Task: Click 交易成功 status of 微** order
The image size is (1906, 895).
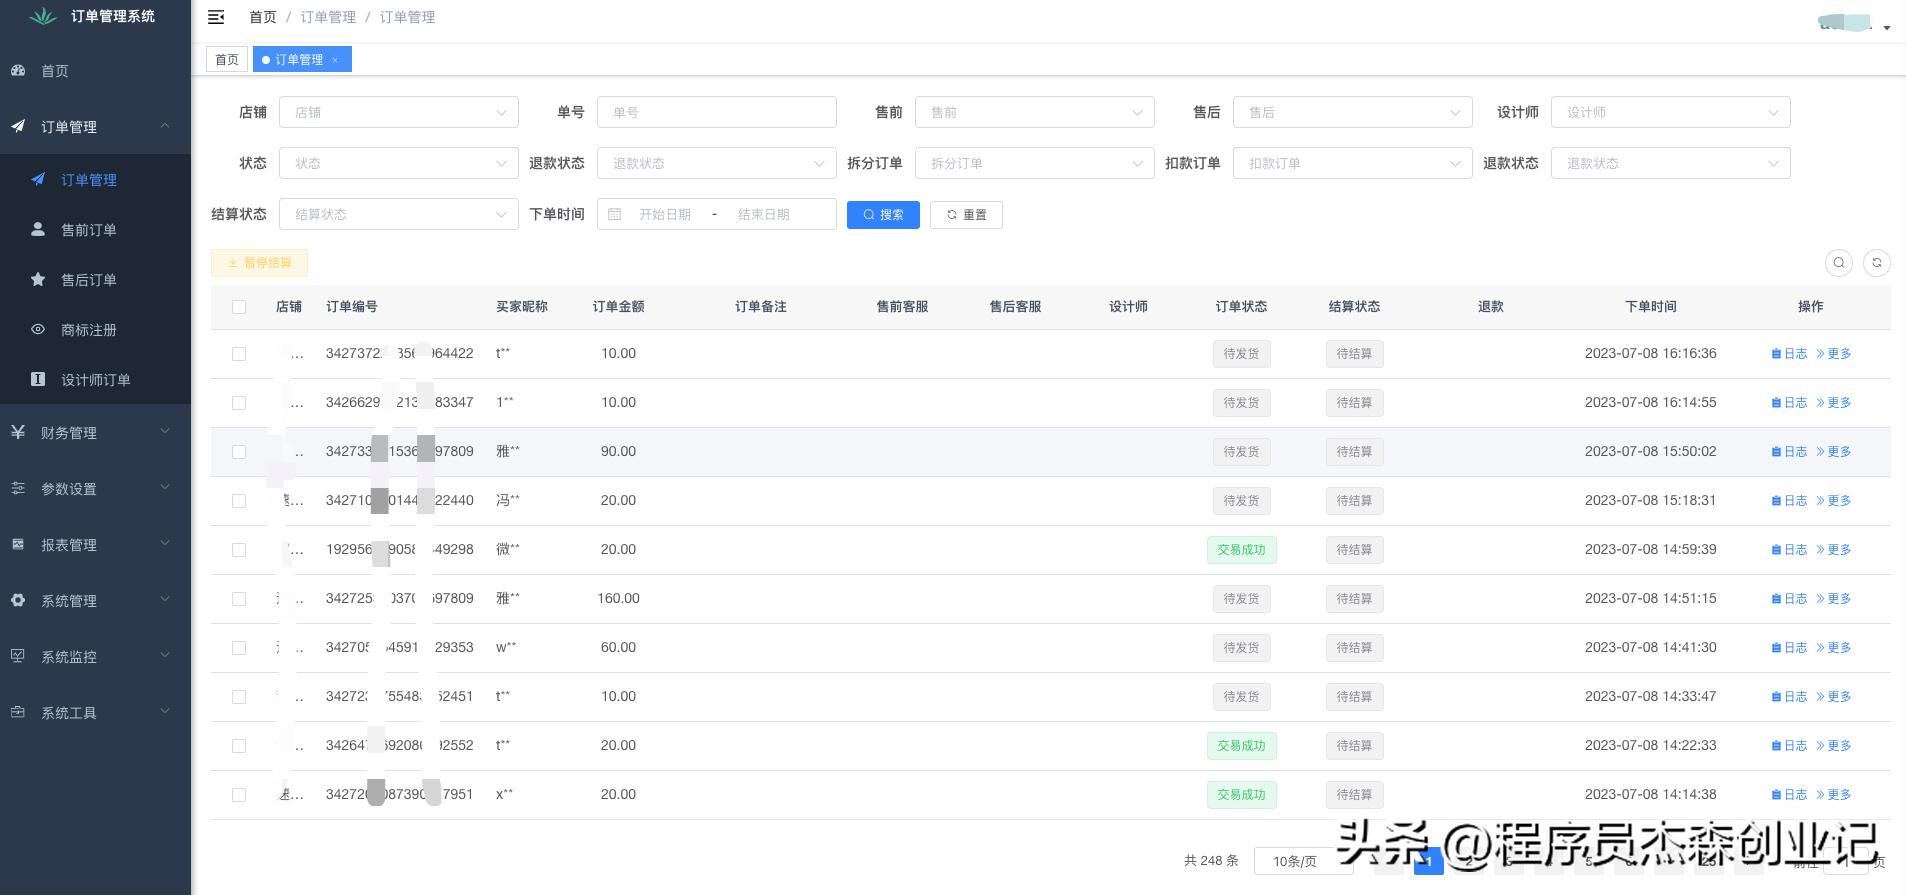Action: pyautogui.click(x=1241, y=550)
